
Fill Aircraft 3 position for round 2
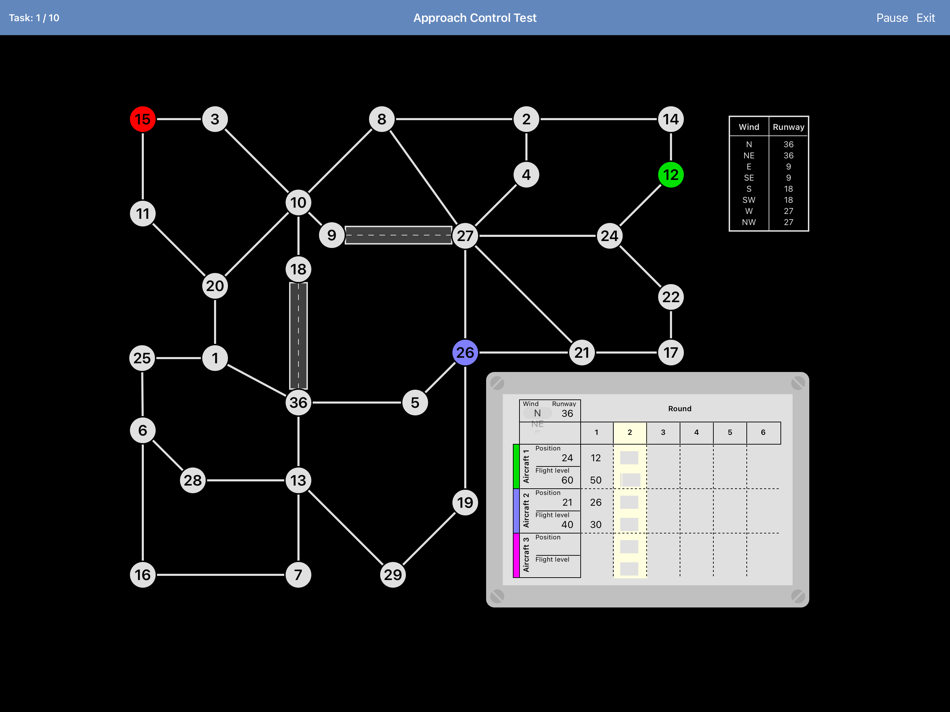pos(629,547)
